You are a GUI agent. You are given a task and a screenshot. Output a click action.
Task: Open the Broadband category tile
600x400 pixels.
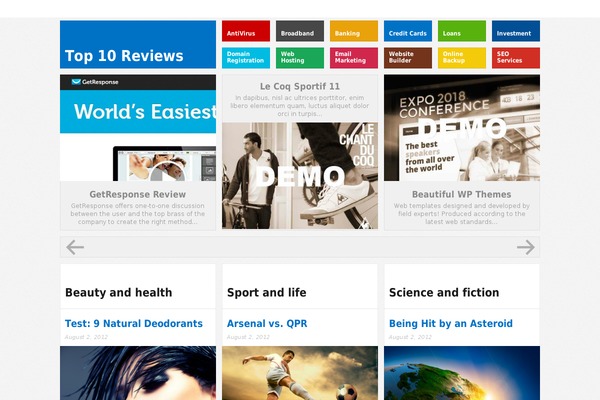pos(300,31)
